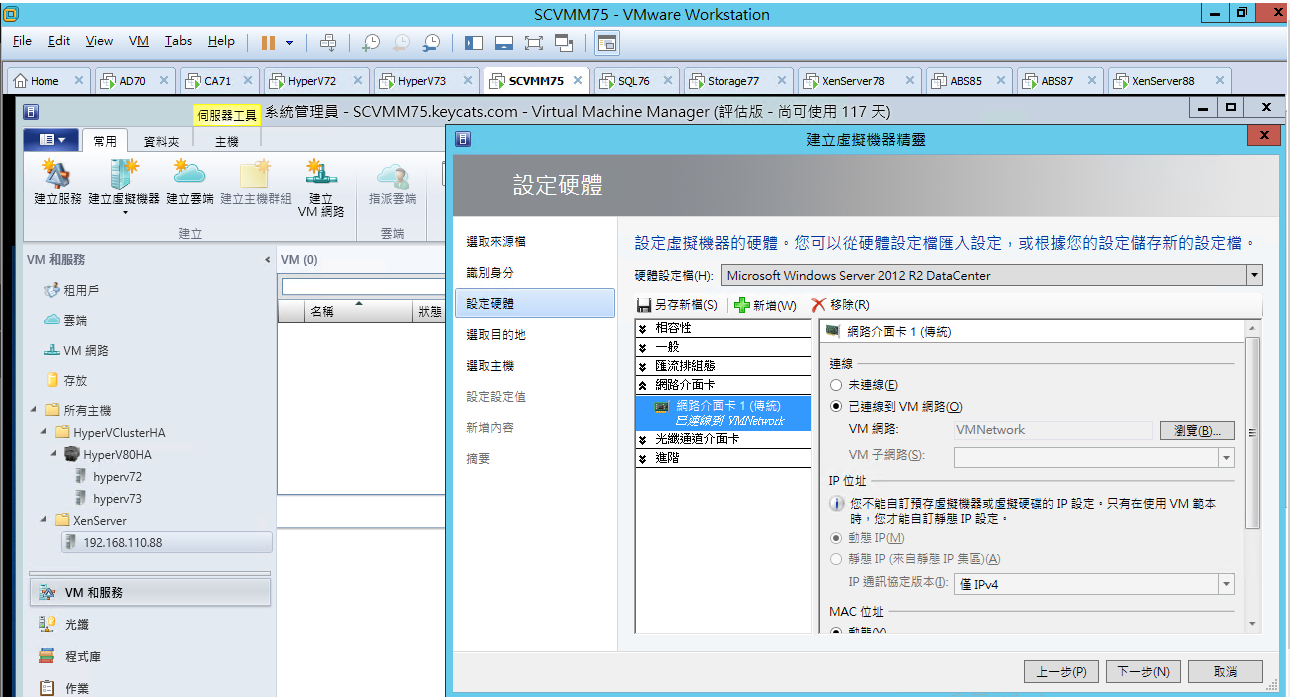Click the VMware console view icon

607,42
